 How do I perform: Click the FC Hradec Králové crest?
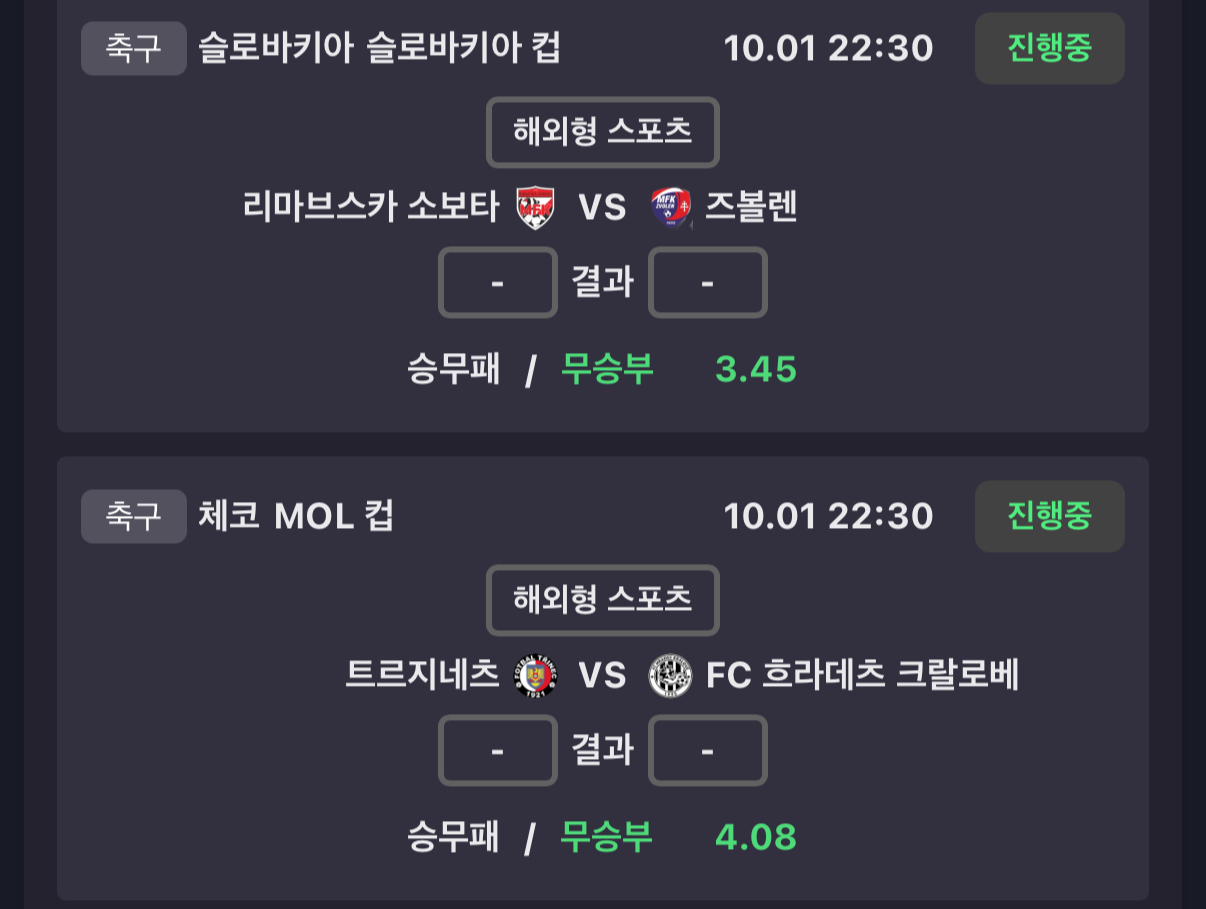click(670, 676)
